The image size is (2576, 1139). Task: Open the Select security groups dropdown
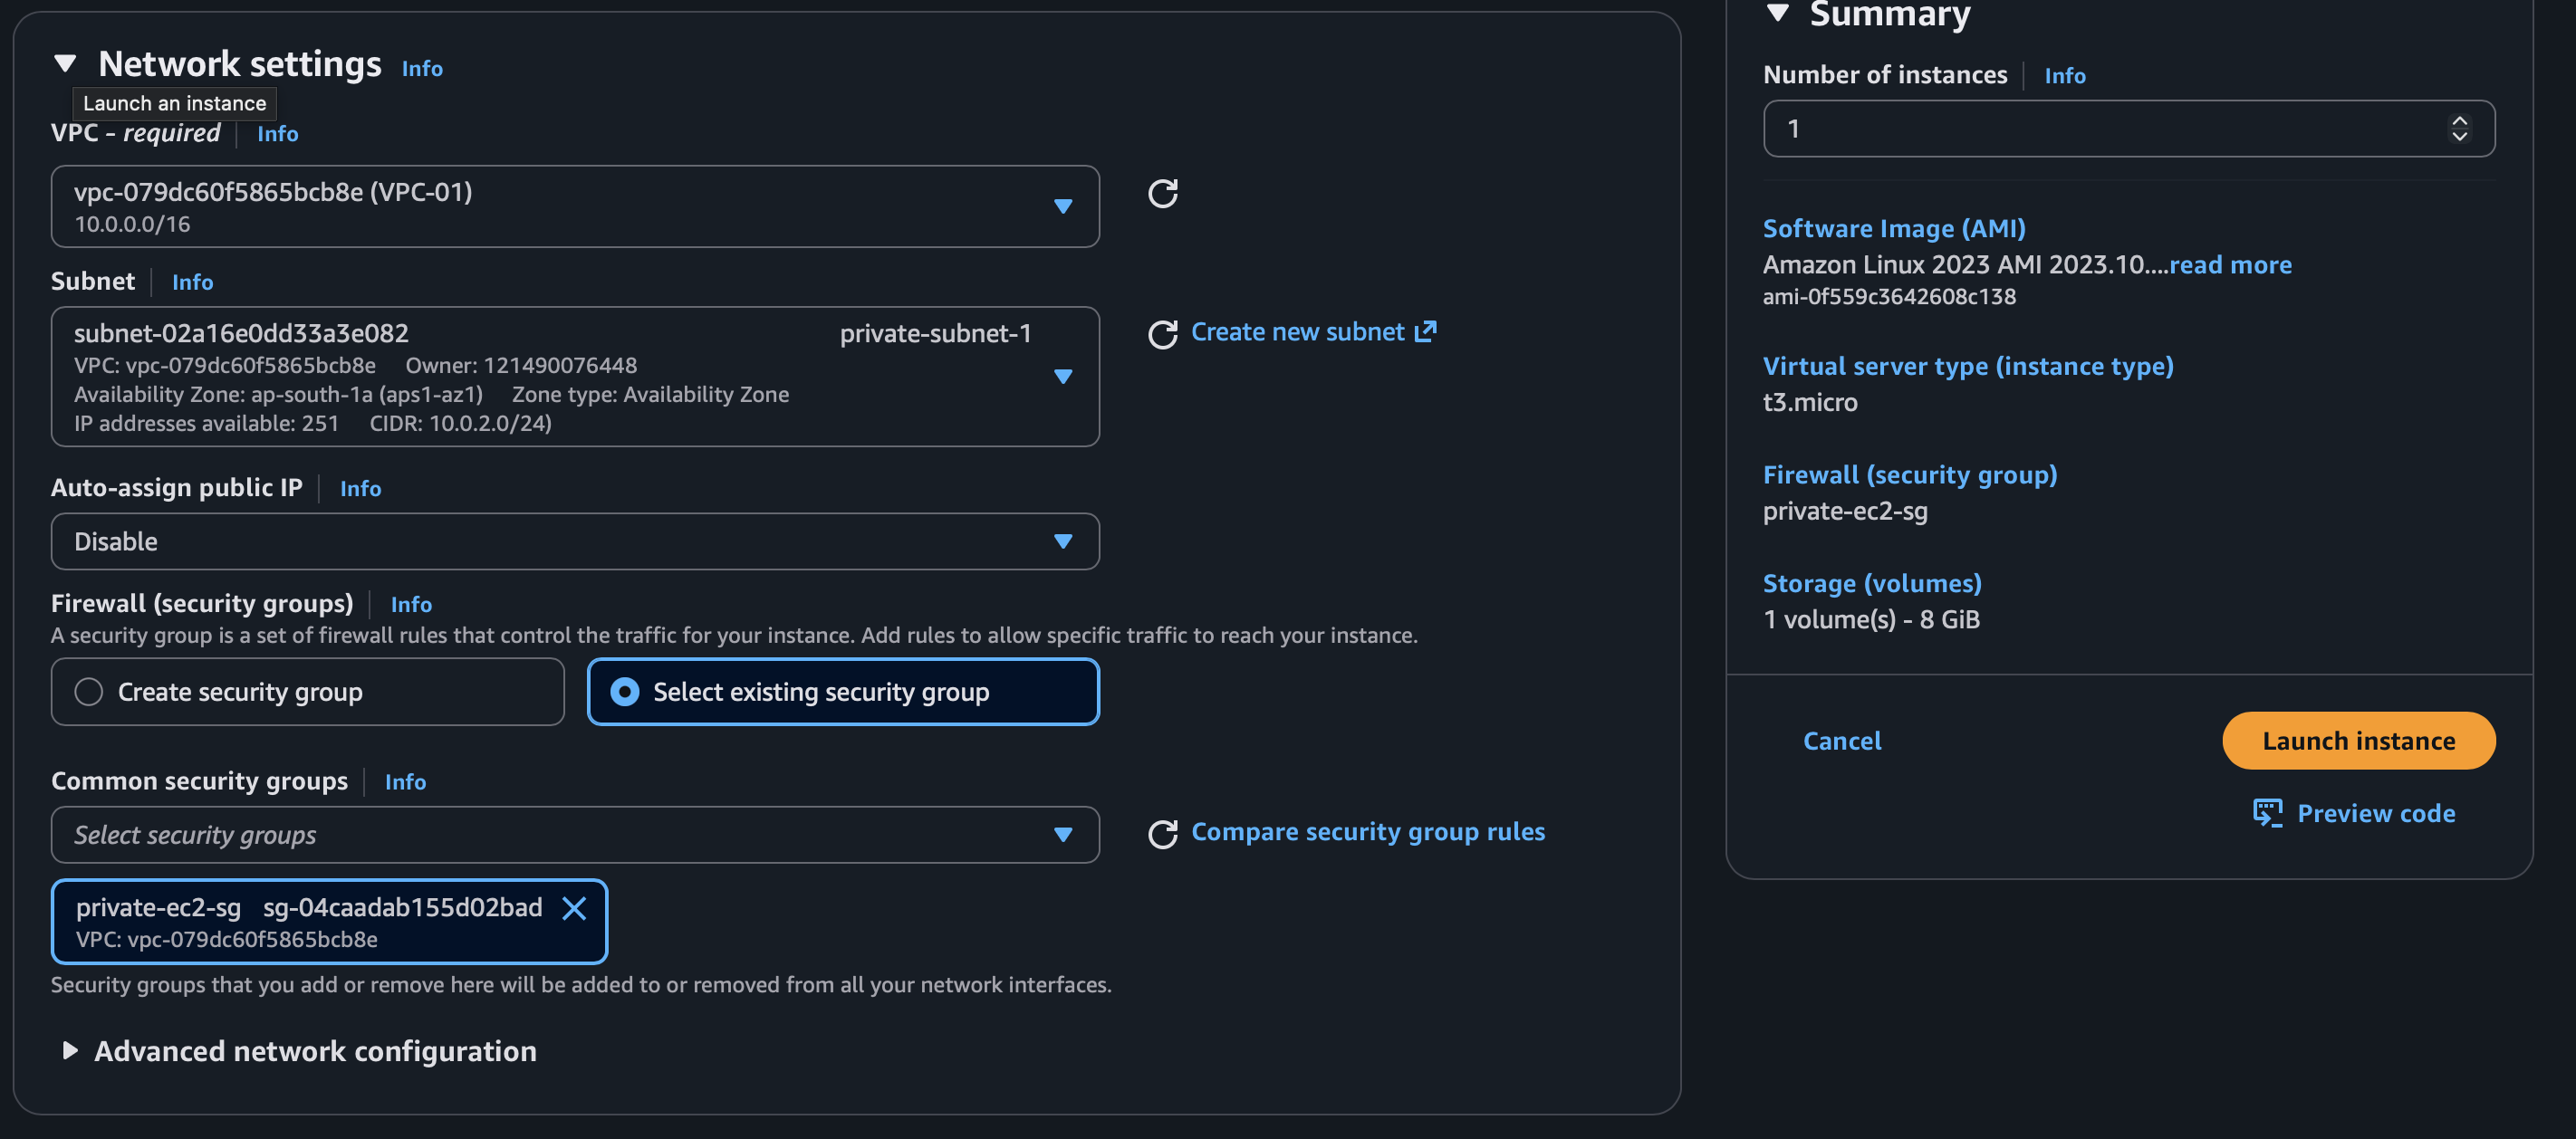click(575, 835)
